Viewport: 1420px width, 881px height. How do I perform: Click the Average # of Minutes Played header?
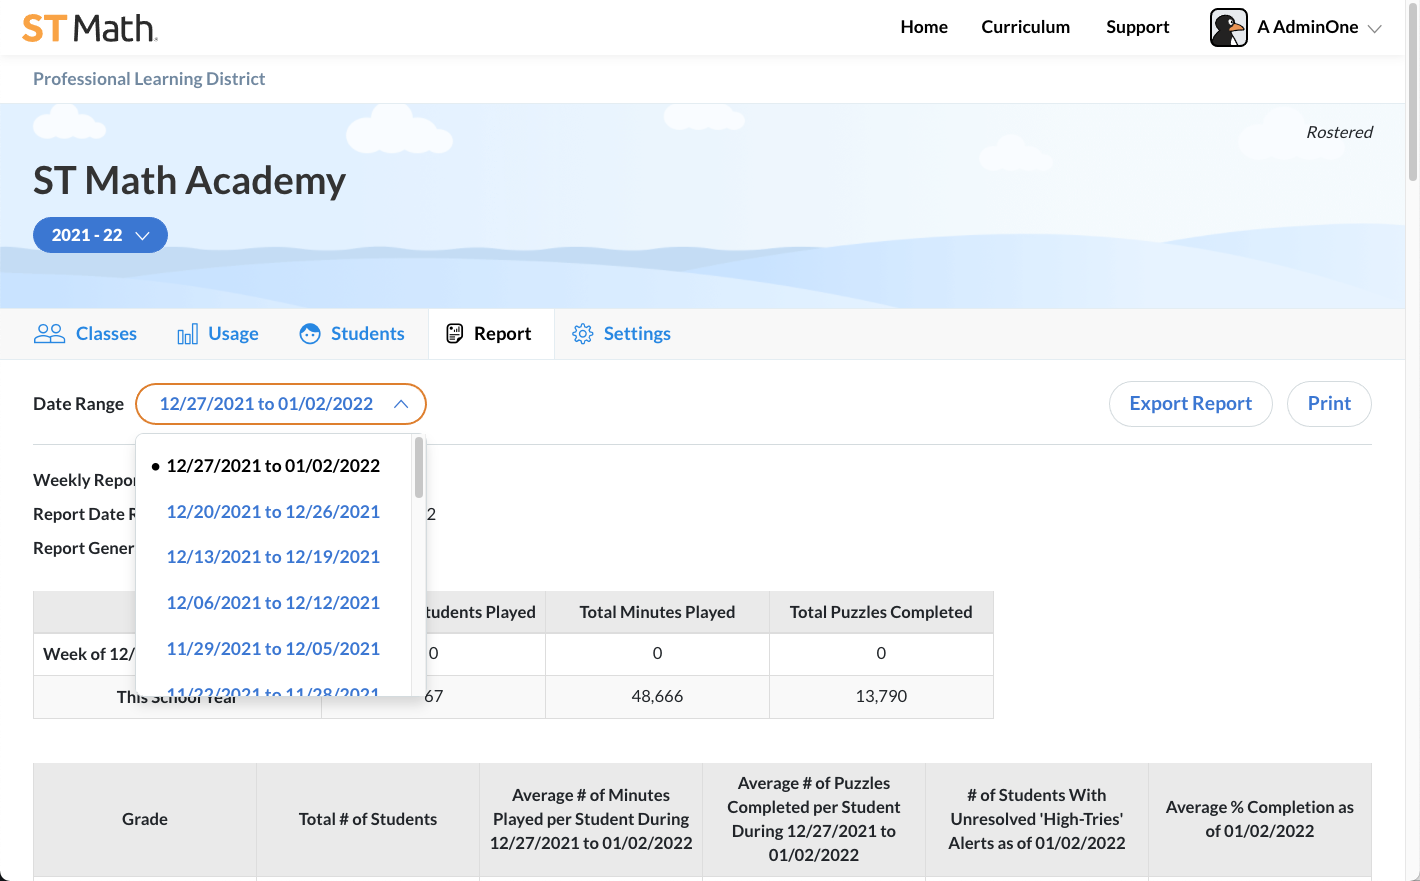pyautogui.click(x=591, y=819)
